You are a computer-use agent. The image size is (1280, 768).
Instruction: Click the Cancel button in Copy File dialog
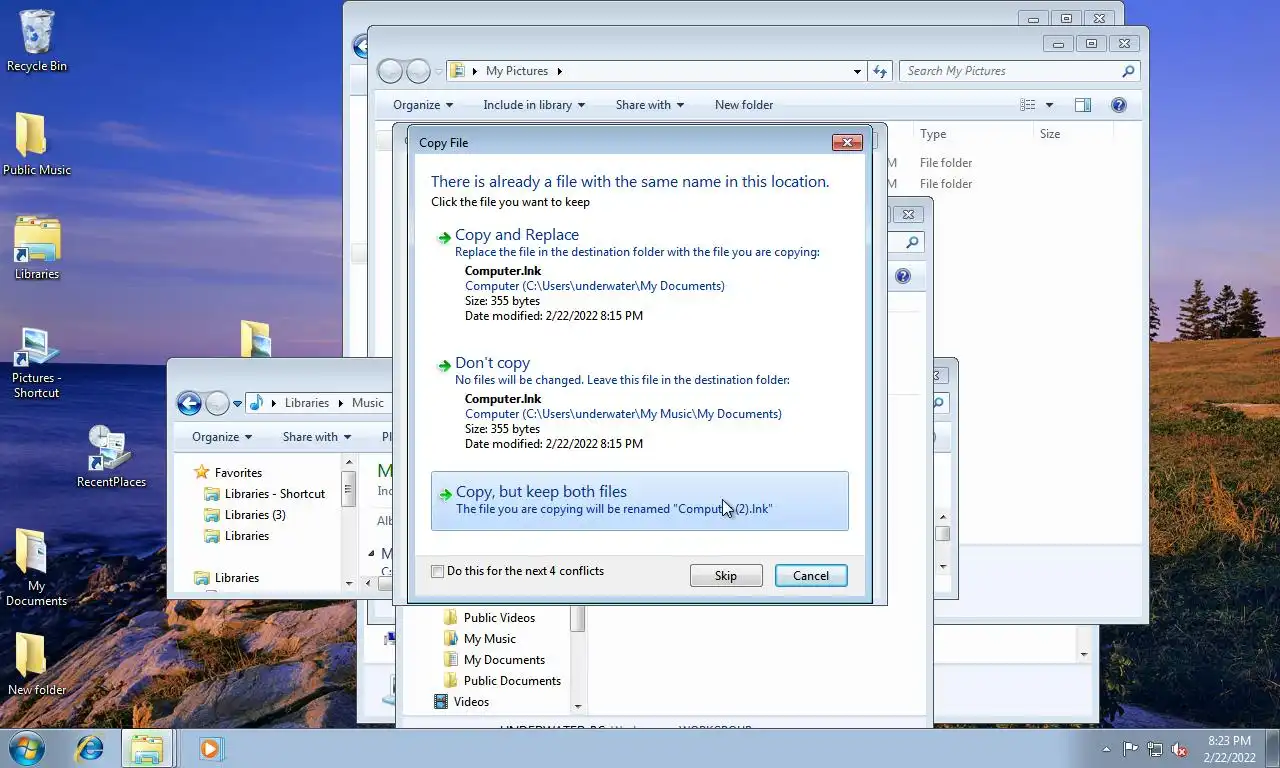(811, 576)
